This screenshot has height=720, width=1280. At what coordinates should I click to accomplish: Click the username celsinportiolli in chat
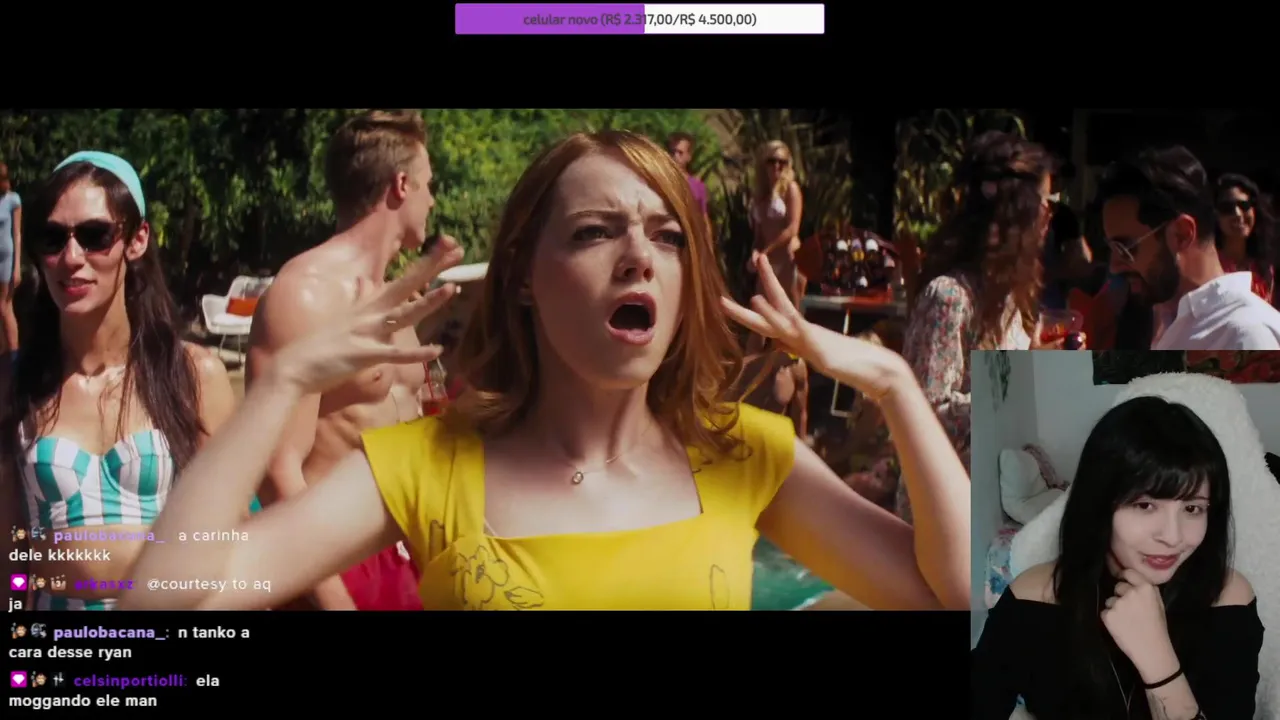tap(129, 680)
